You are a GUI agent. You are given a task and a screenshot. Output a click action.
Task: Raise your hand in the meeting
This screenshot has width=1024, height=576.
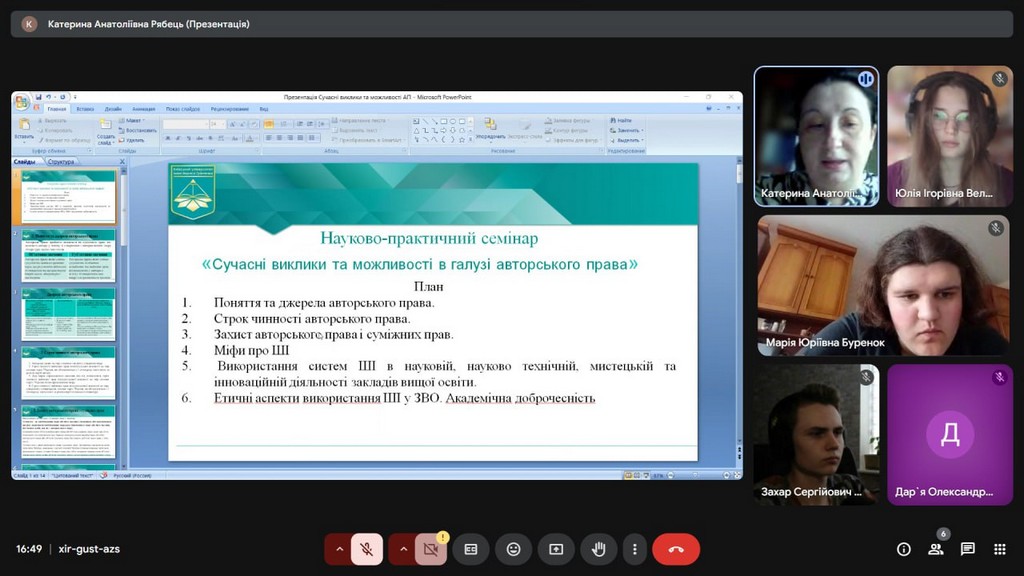[597, 549]
